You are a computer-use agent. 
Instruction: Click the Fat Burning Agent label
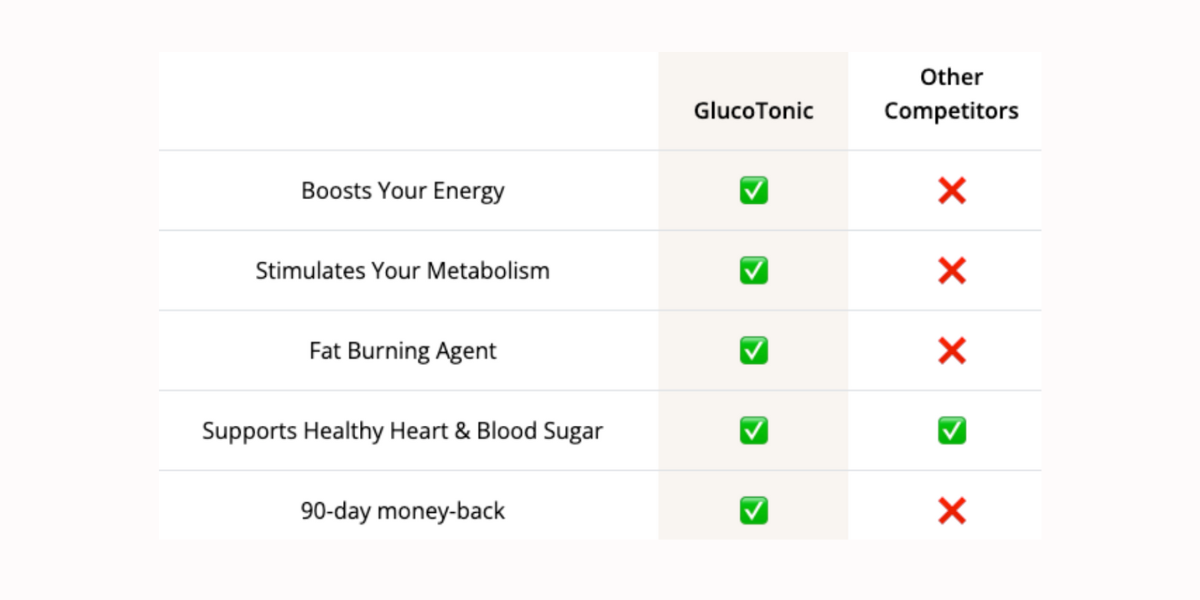click(x=403, y=351)
